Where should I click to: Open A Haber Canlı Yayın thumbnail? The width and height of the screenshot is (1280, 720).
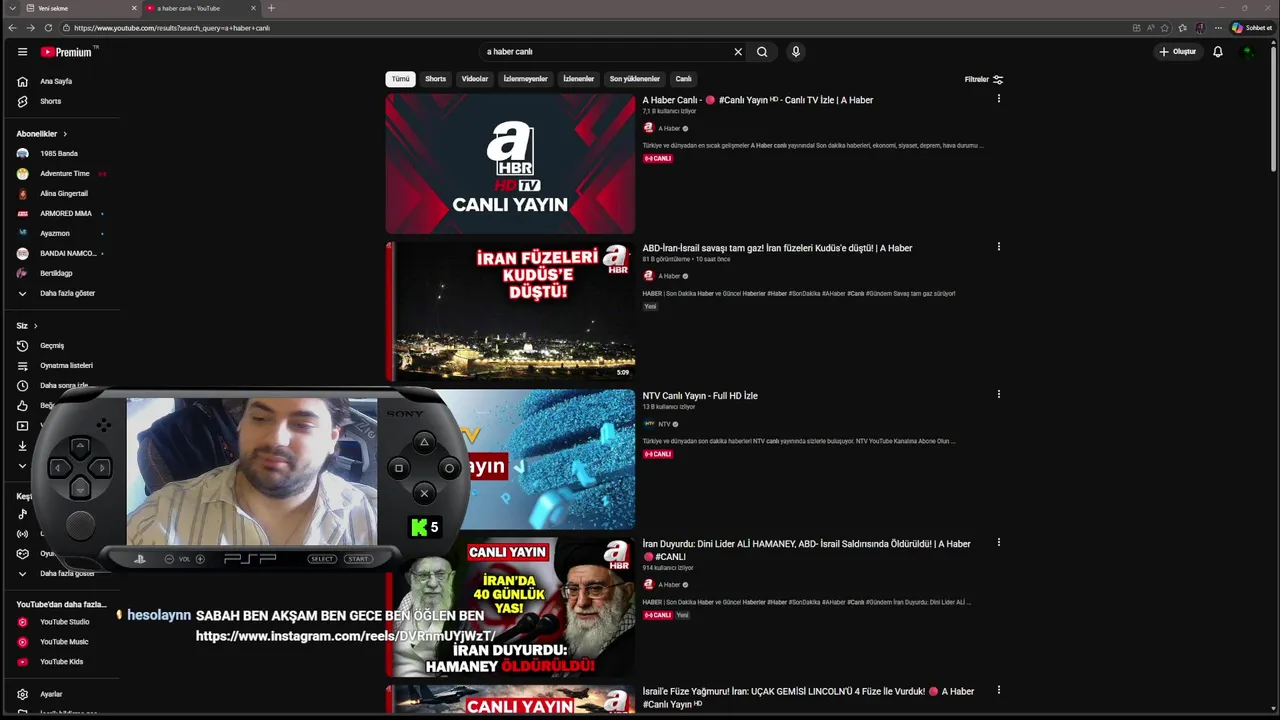pyautogui.click(x=510, y=164)
